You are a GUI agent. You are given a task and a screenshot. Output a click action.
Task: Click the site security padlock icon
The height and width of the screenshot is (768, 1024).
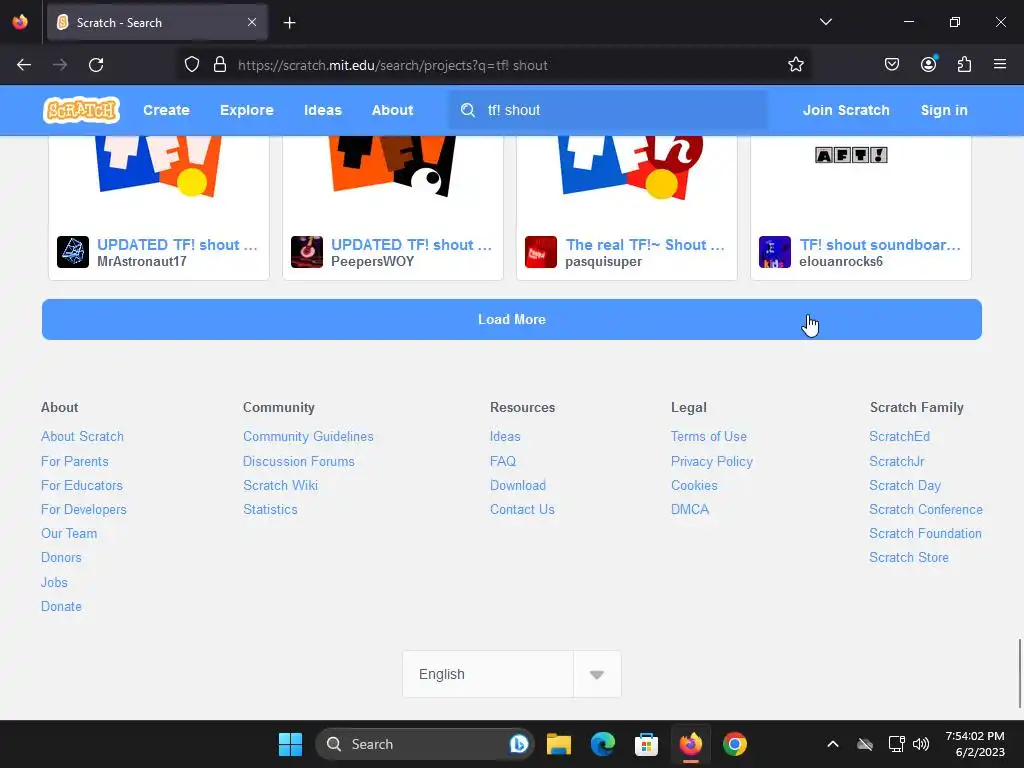point(220,65)
